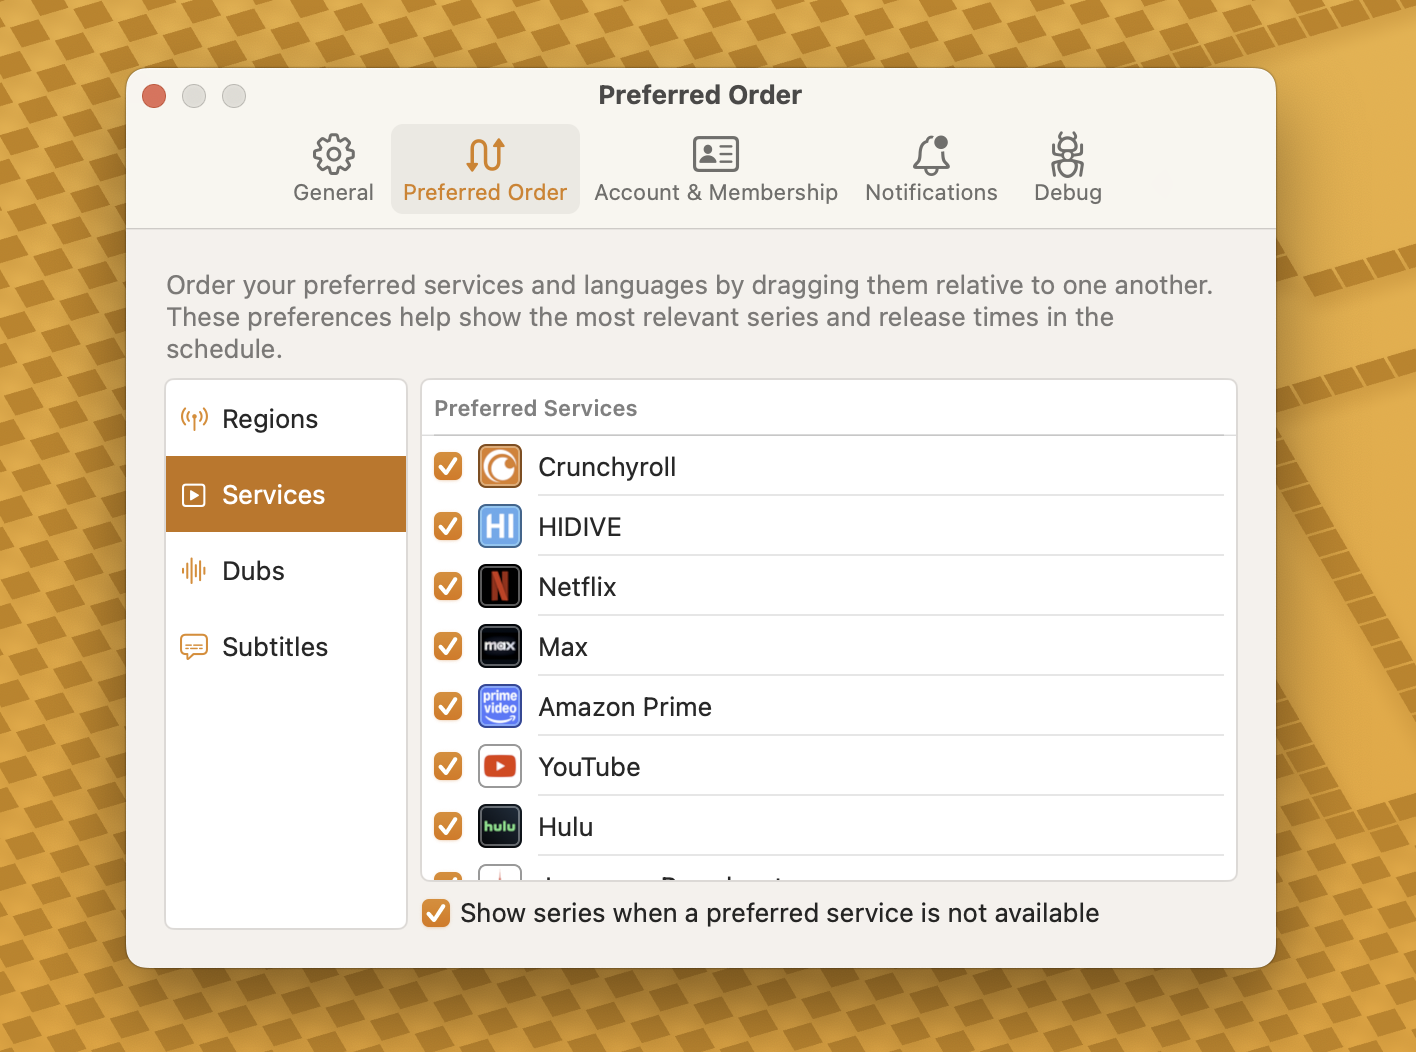Select Dubs in the sidebar

tap(286, 571)
